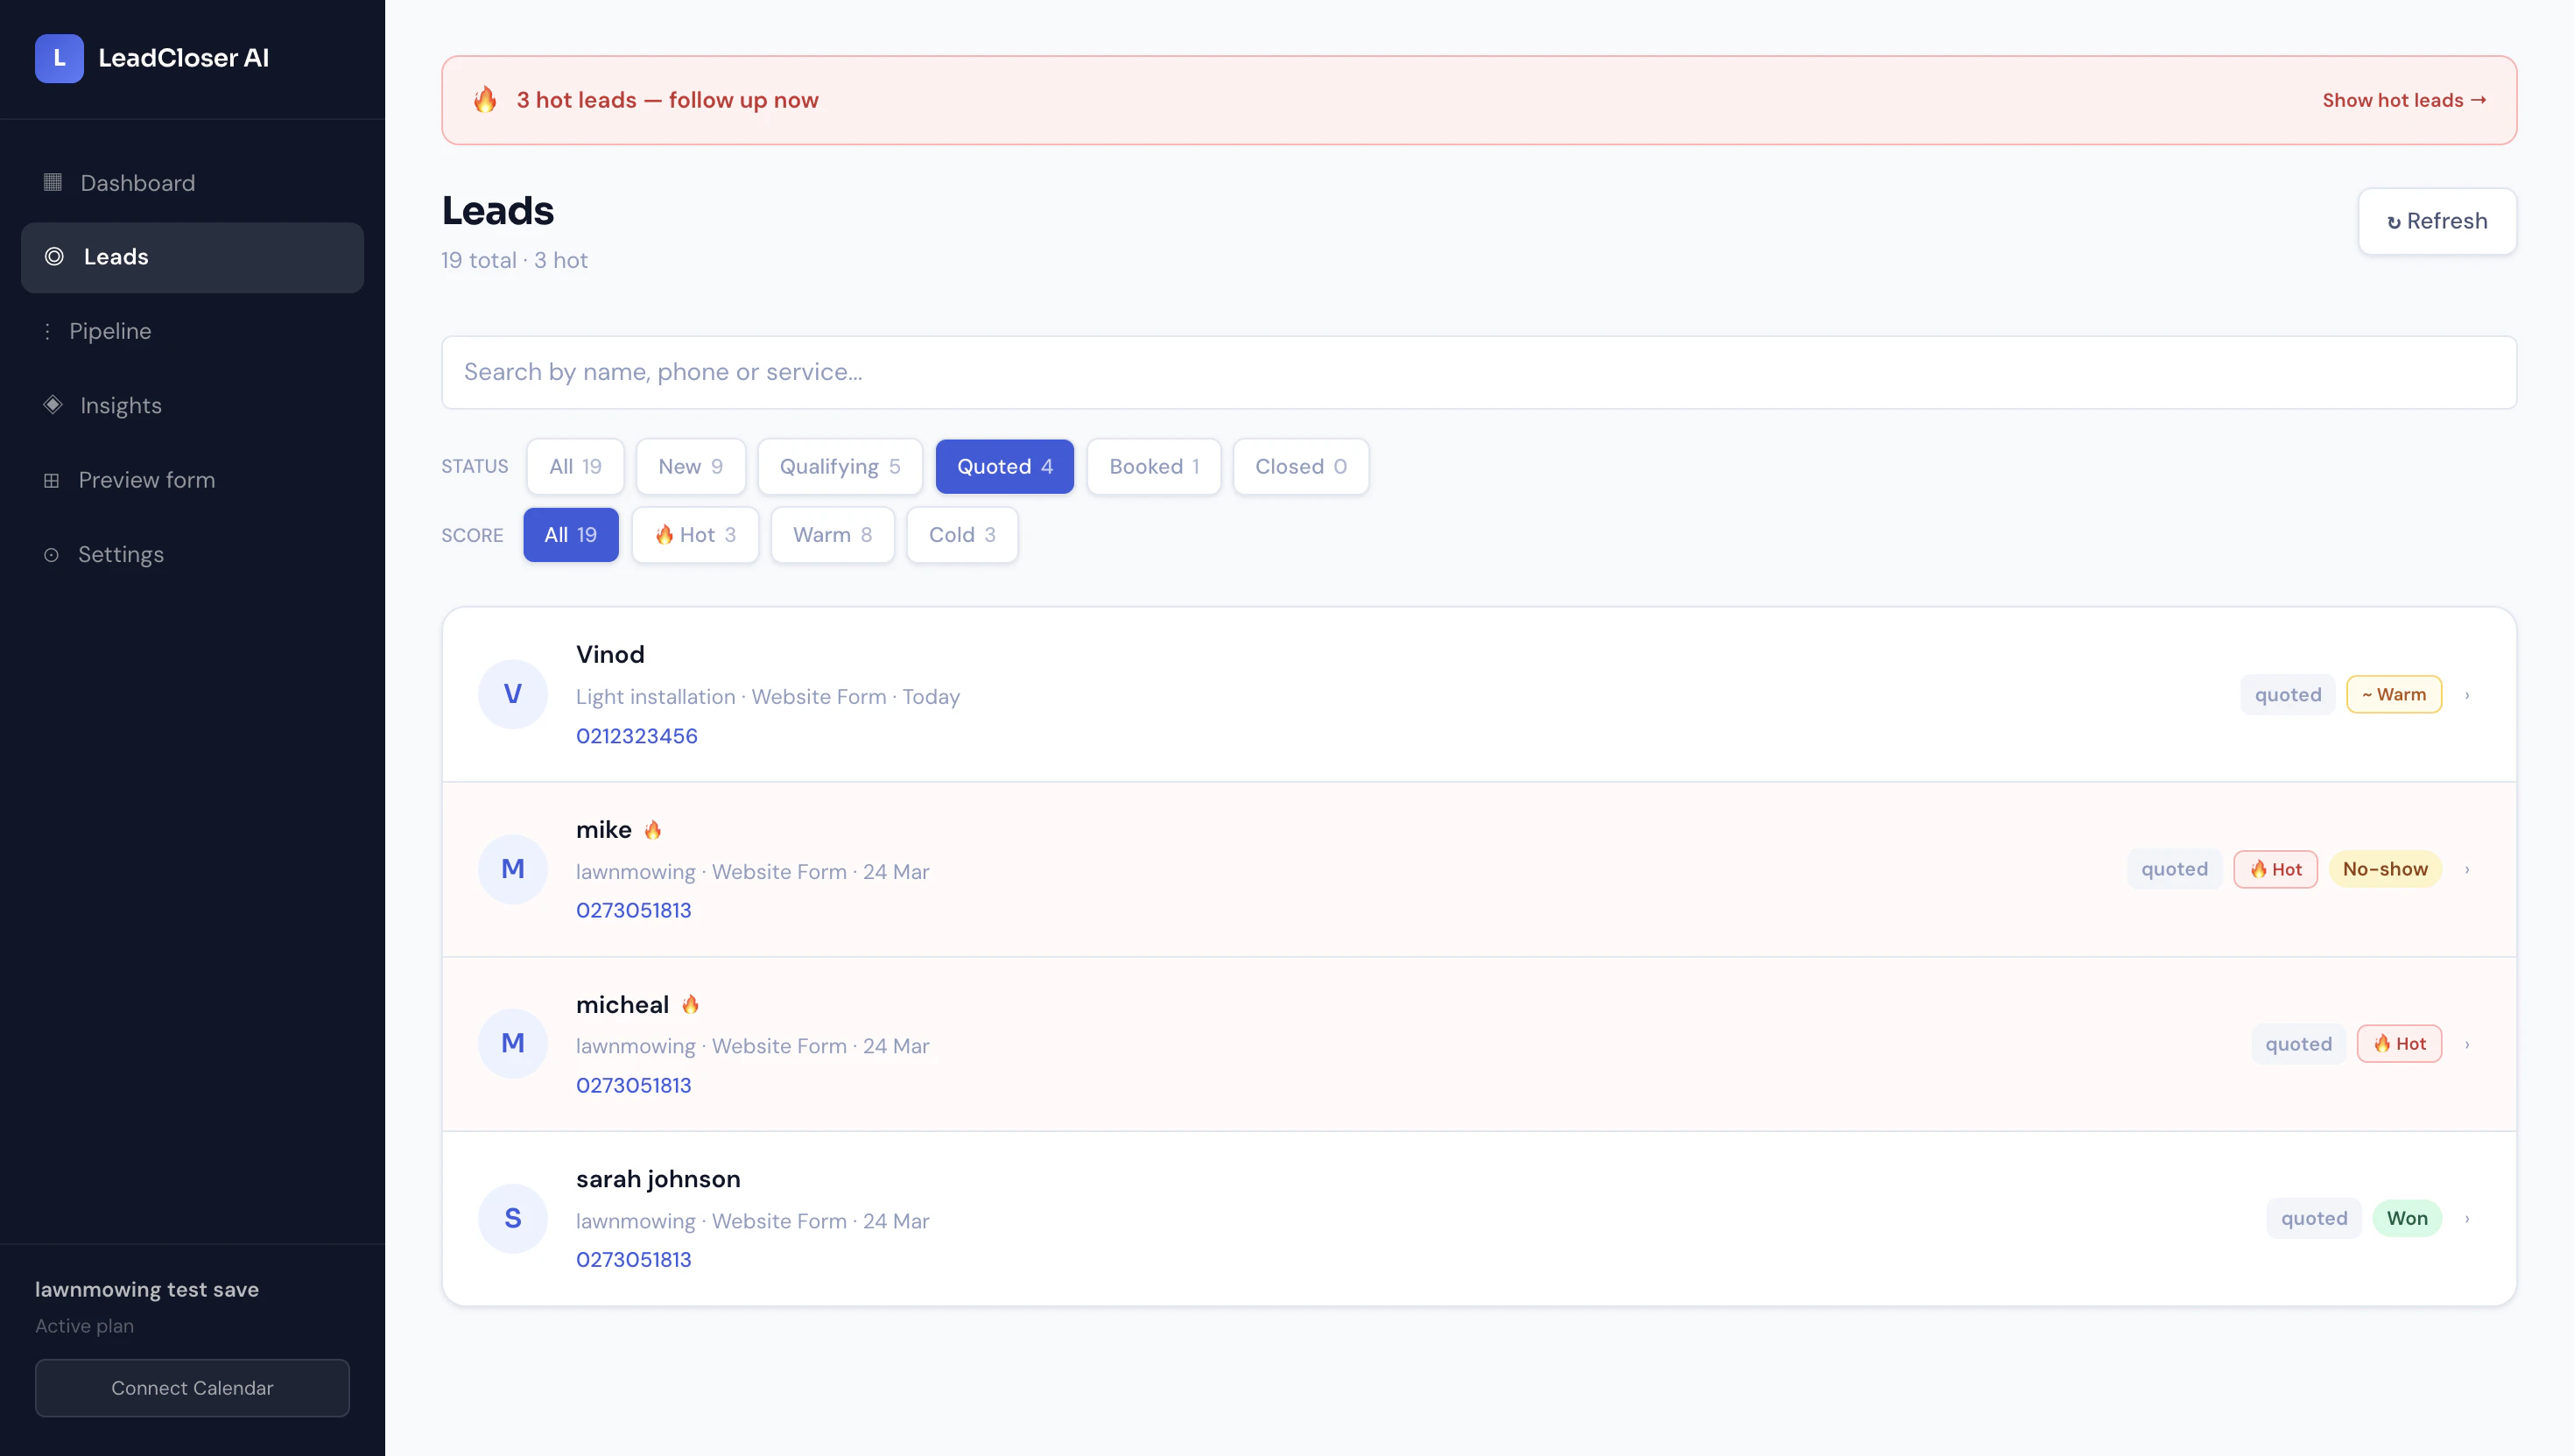Click the flame icon in hot leads banner

[x=485, y=100]
